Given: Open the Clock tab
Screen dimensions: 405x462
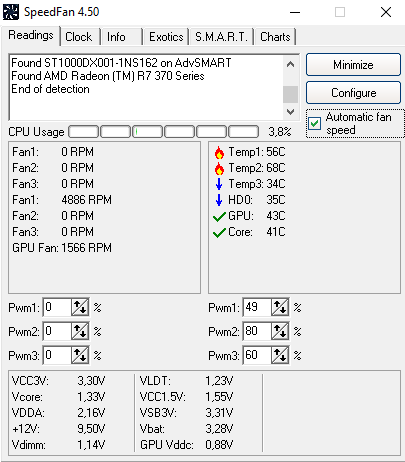Looking at the screenshot, I should 79,37.
